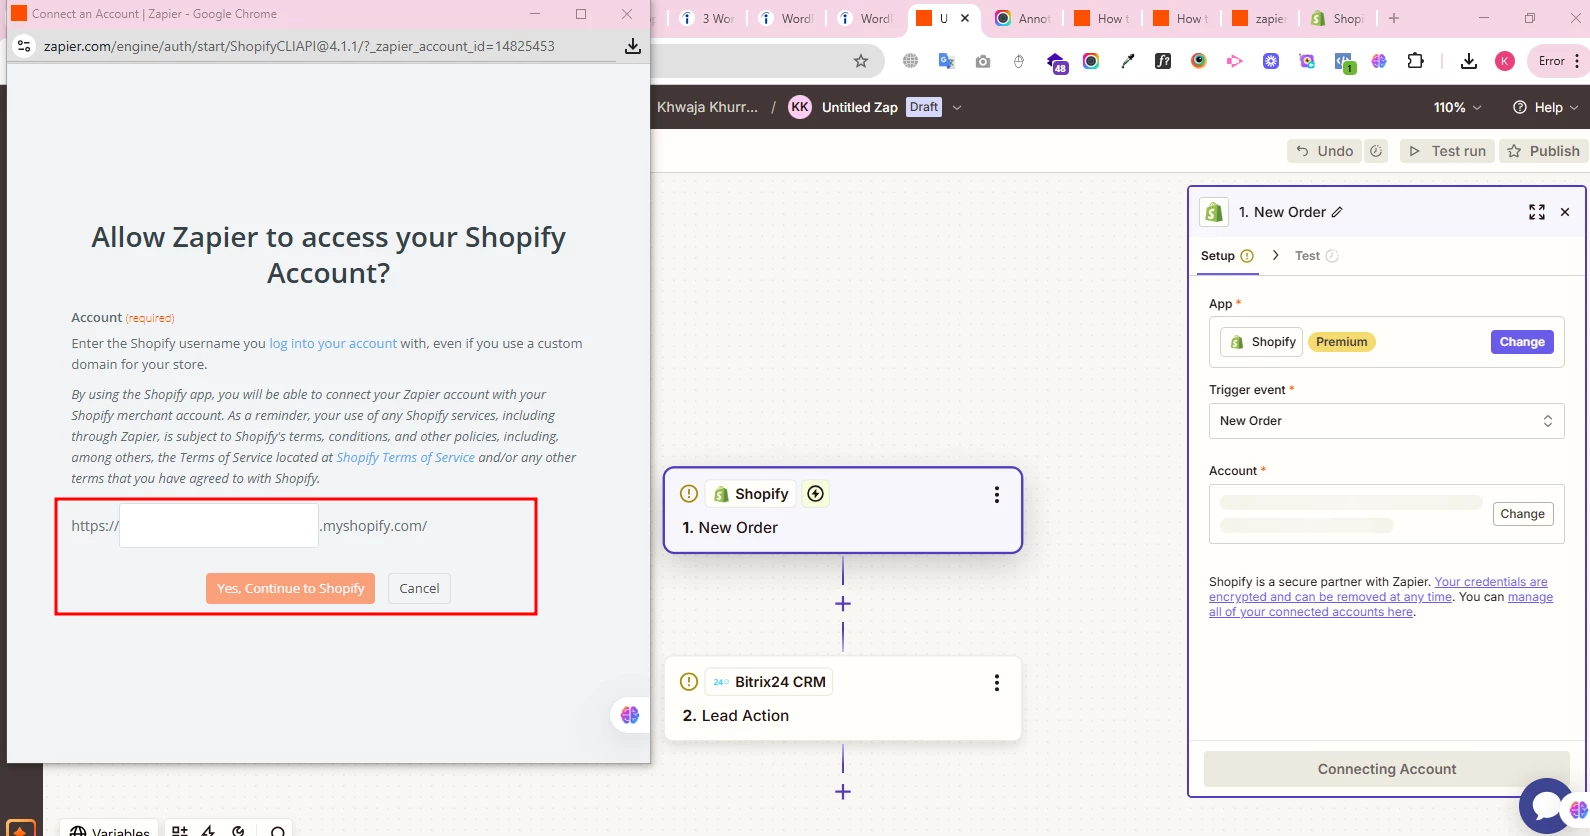This screenshot has width=1590, height=836.
Task: Cancel the Shopify account authorization
Action: click(419, 588)
